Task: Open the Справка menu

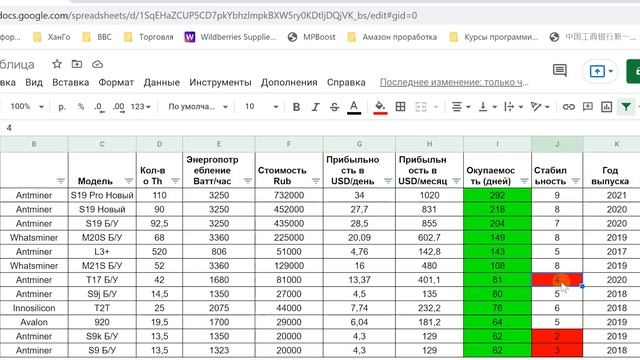Action: [x=346, y=82]
